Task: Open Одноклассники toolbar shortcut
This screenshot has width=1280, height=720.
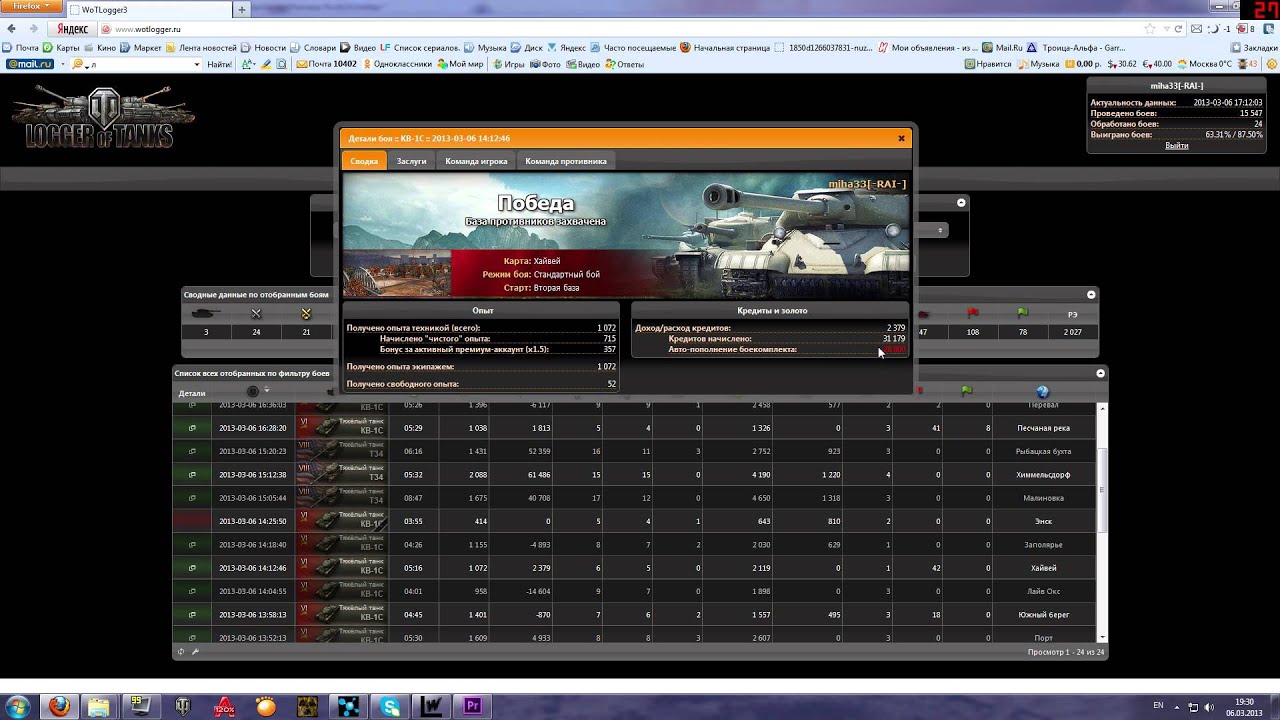Action: [396, 64]
